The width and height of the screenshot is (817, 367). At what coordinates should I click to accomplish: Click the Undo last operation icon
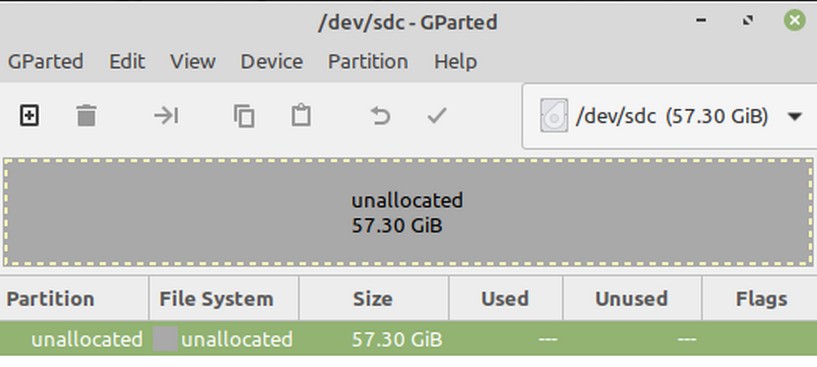pos(380,116)
